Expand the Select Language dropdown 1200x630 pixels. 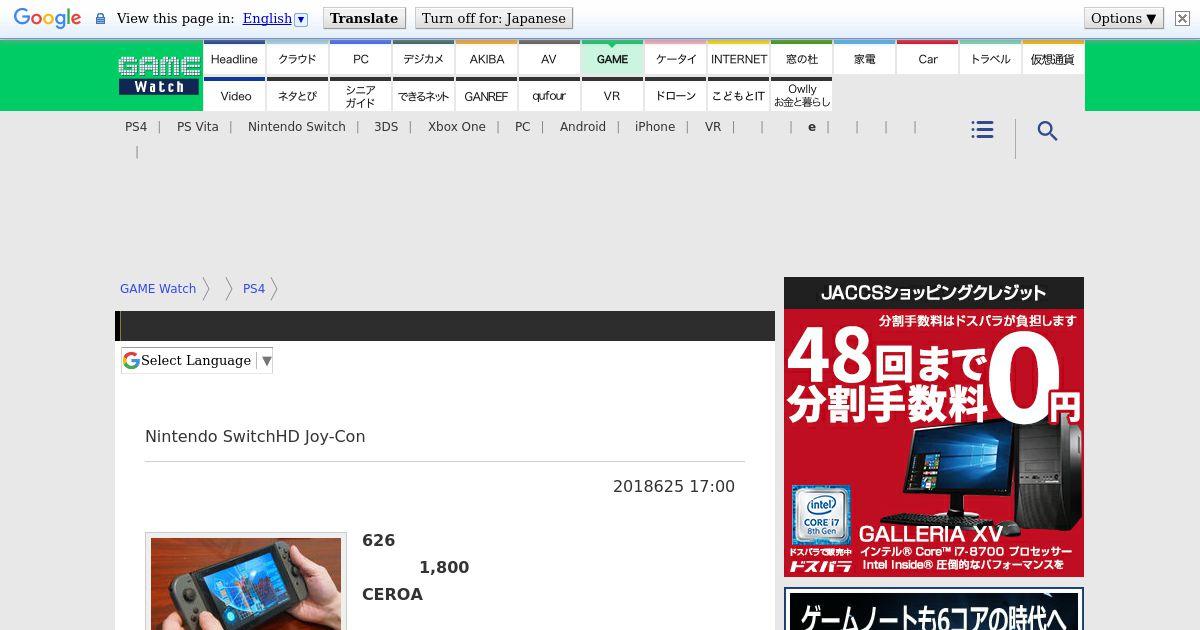pyautogui.click(x=197, y=360)
